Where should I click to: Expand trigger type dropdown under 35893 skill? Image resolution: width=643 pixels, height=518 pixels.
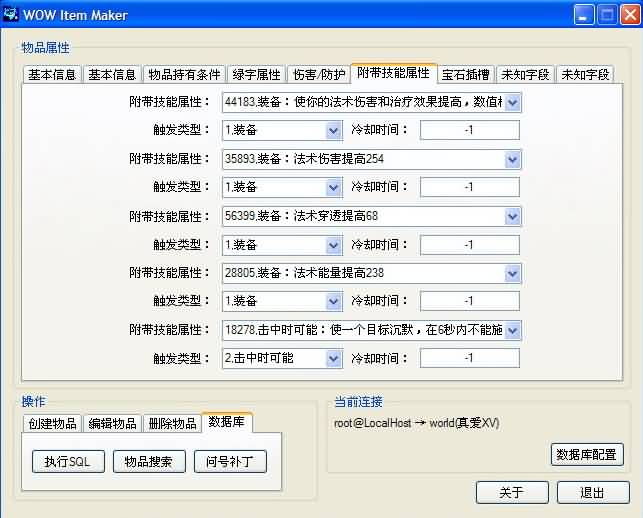click(334, 187)
